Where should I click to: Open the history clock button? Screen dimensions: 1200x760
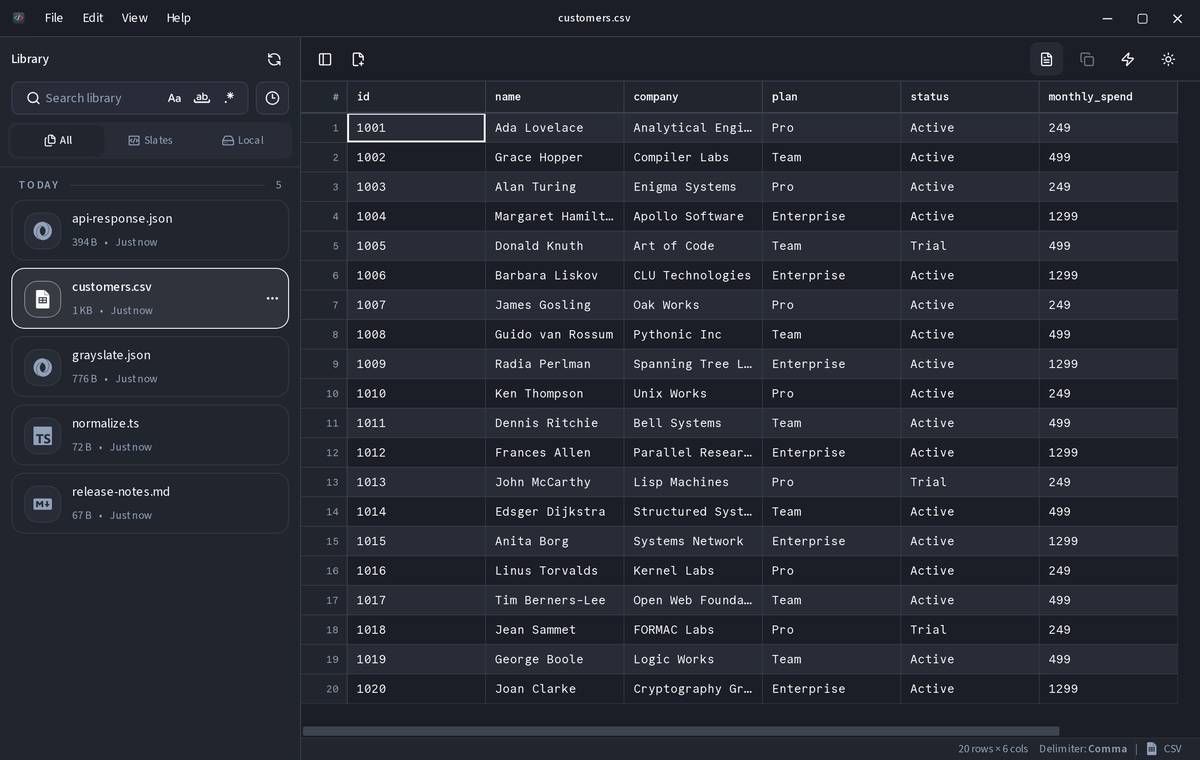(x=273, y=98)
